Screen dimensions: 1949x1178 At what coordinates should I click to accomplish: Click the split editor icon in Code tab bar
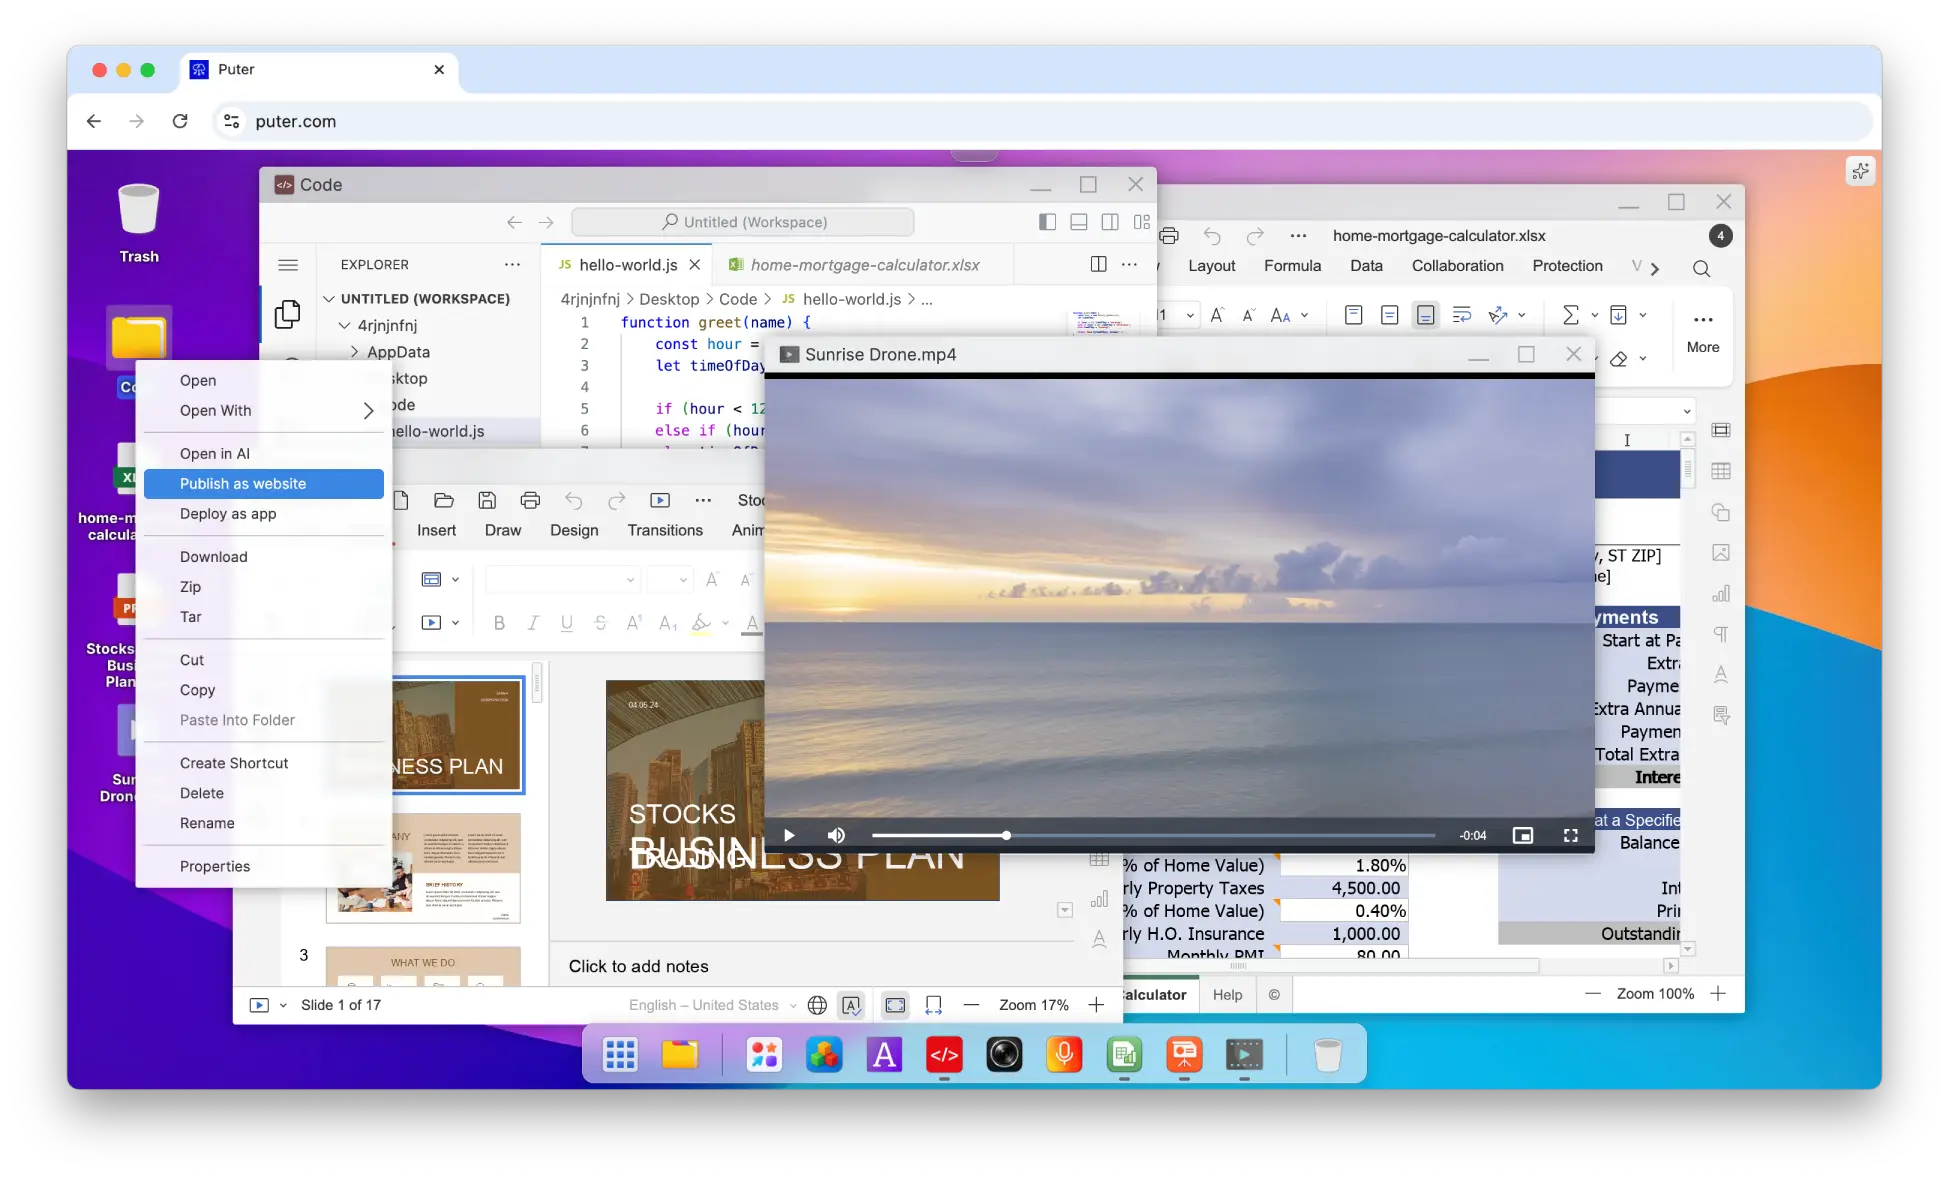tap(1098, 264)
